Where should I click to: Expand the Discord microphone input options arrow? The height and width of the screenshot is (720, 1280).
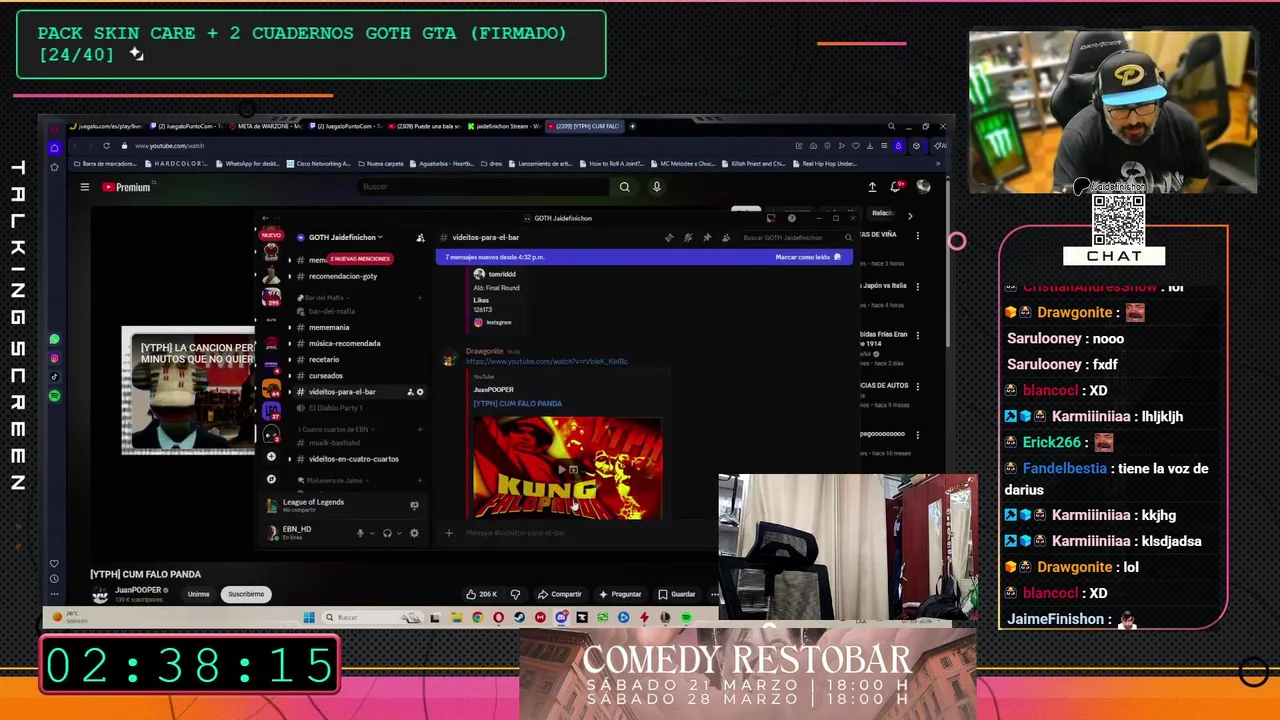[x=372, y=533]
